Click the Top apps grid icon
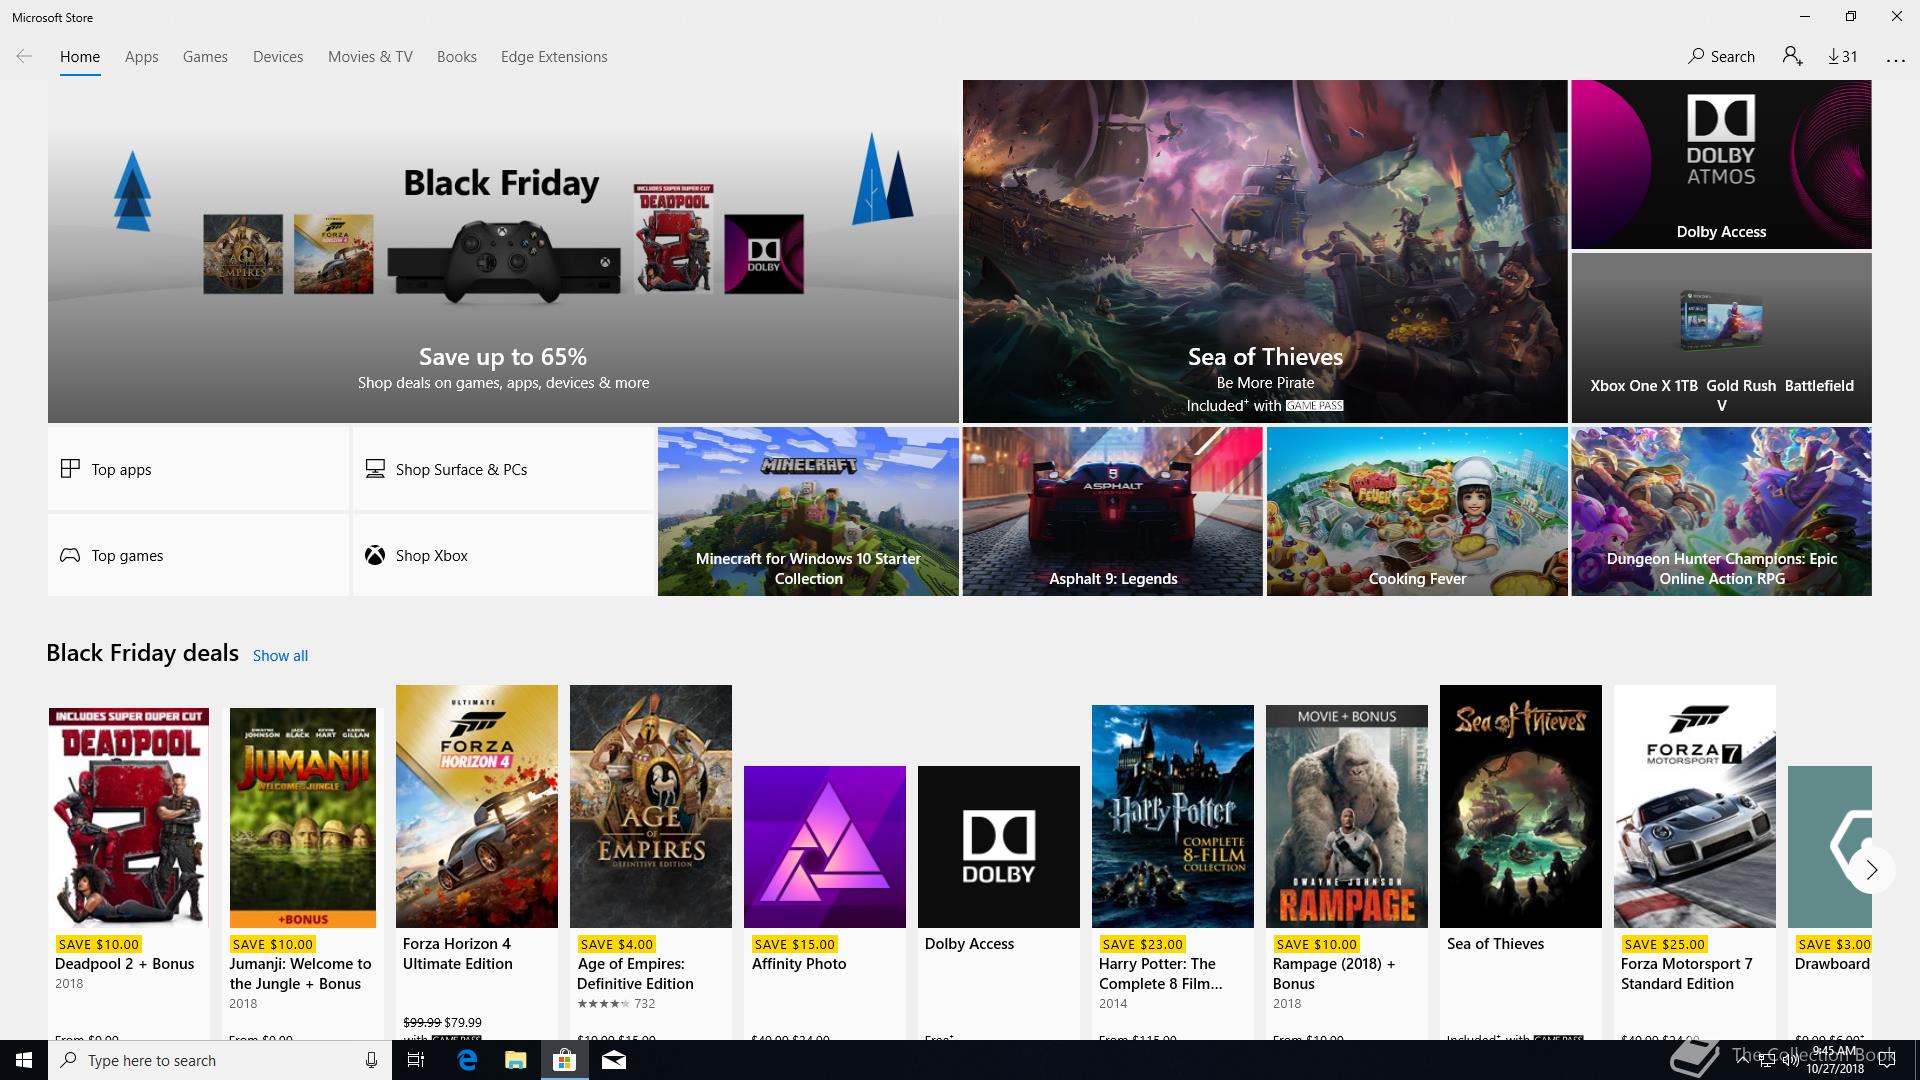 click(x=70, y=468)
